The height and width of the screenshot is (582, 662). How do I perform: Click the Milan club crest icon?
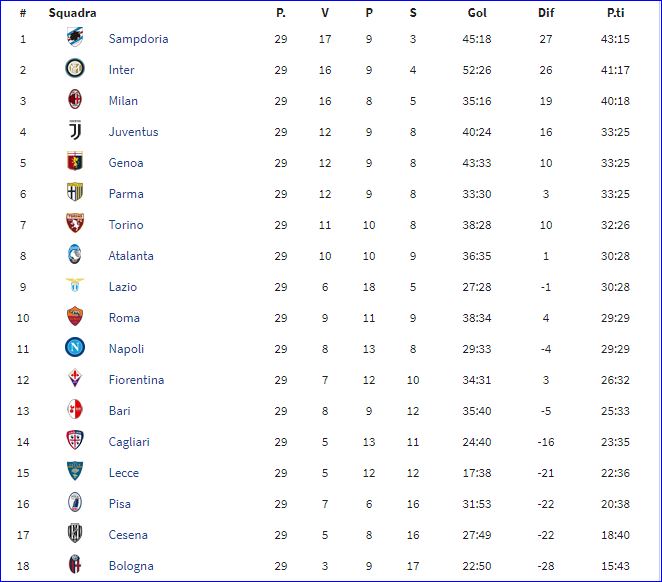pos(75,100)
